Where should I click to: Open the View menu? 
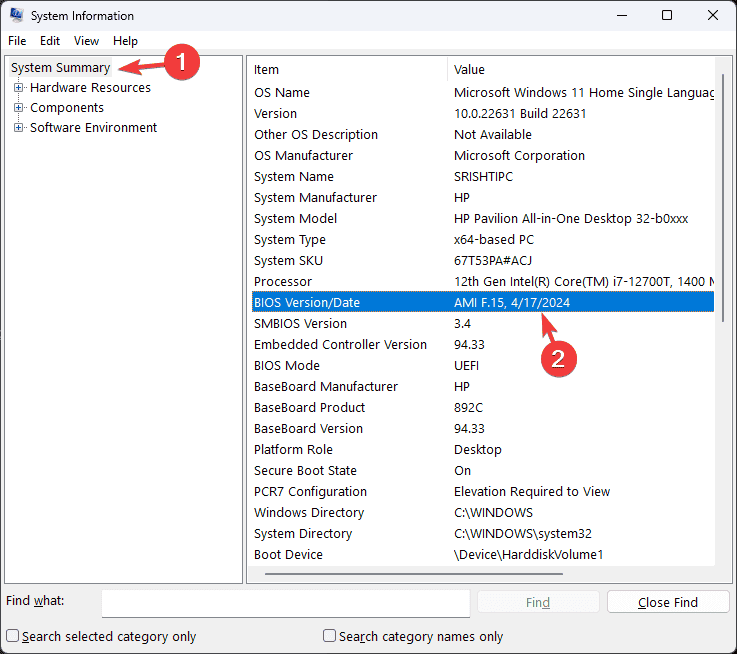(x=86, y=41)
